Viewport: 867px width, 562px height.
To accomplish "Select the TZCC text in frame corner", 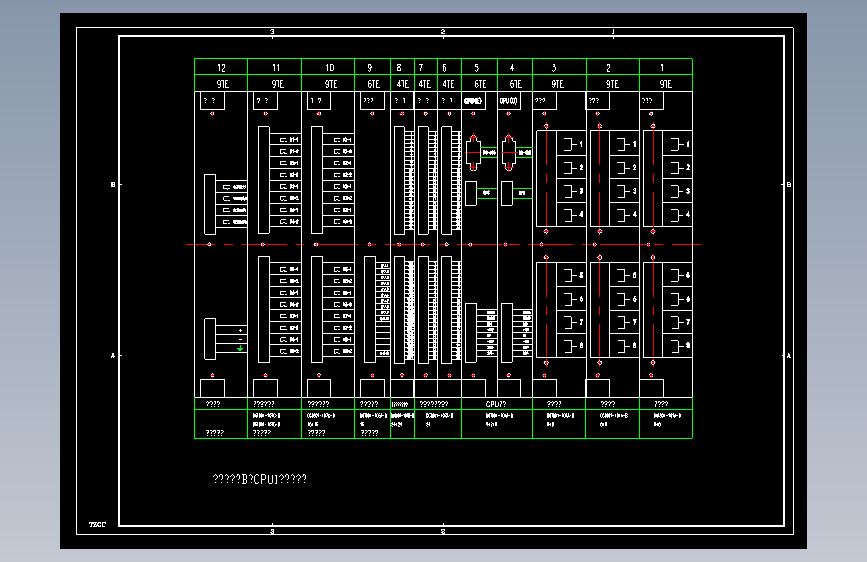I will tap(97, 524).
